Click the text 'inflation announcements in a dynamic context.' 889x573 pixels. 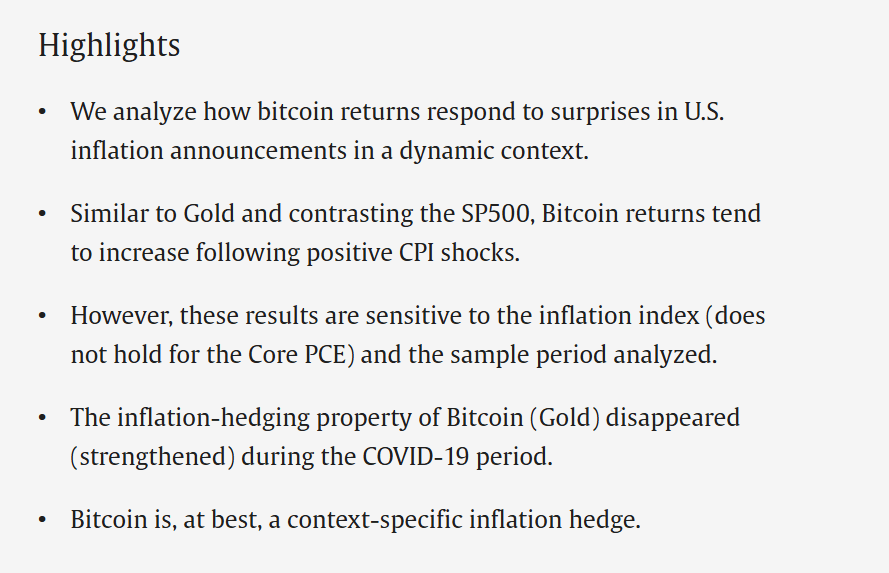click(x=329, y=151)
